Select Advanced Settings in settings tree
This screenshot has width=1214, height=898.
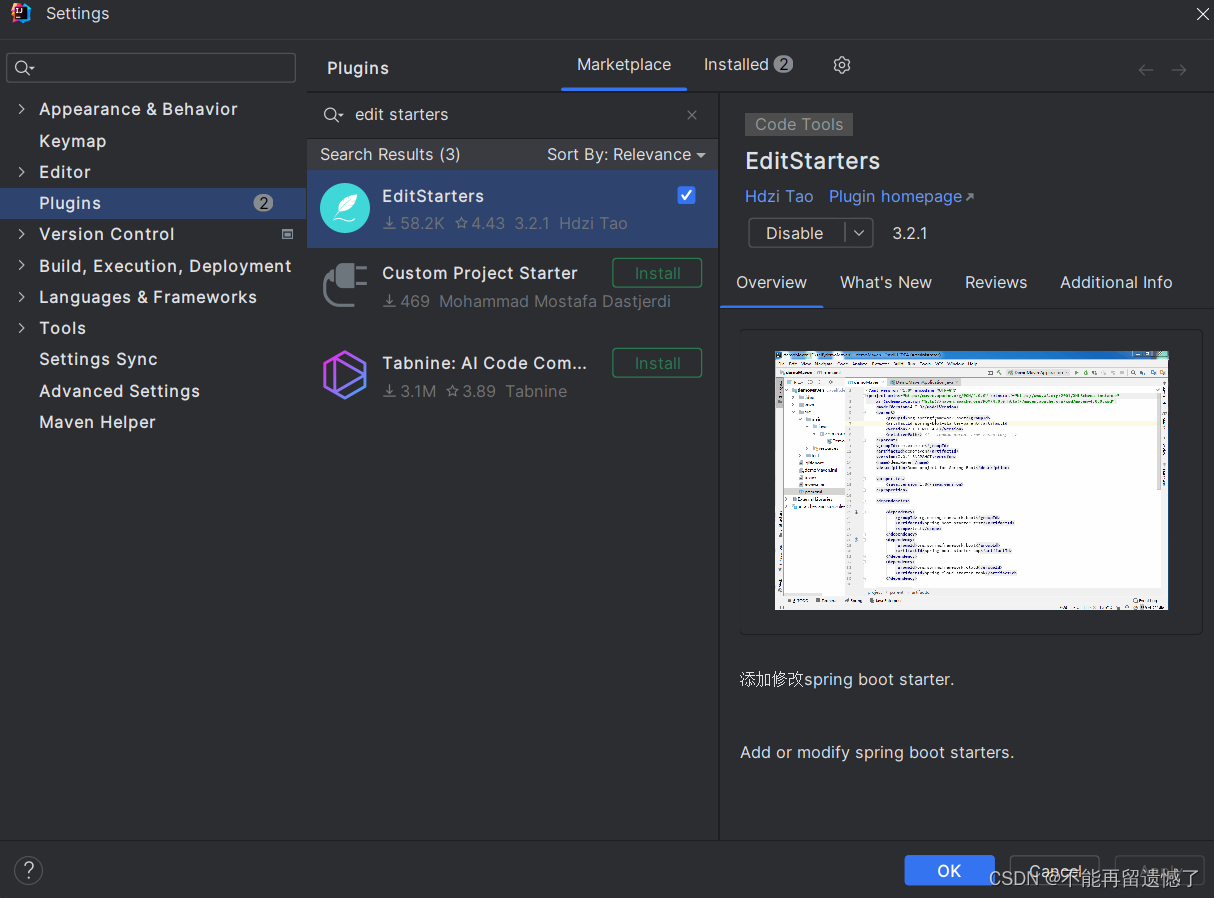click(119, 391)
